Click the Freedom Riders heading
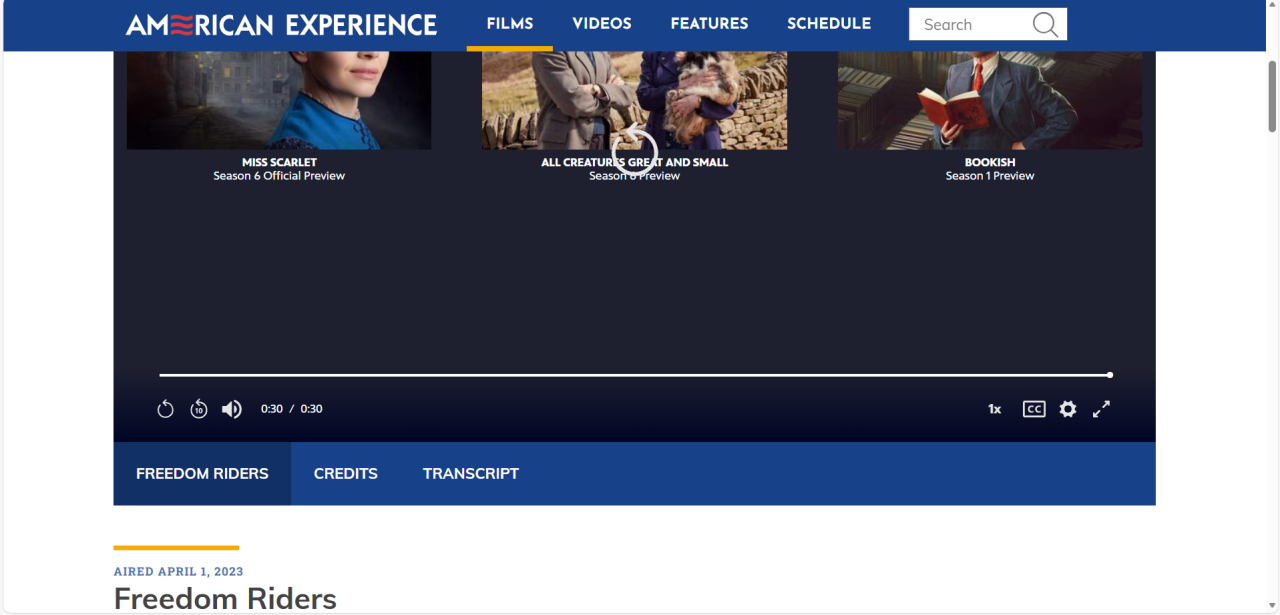The height and width of the screenshot is (615, 1280). [x=225, y=599]
